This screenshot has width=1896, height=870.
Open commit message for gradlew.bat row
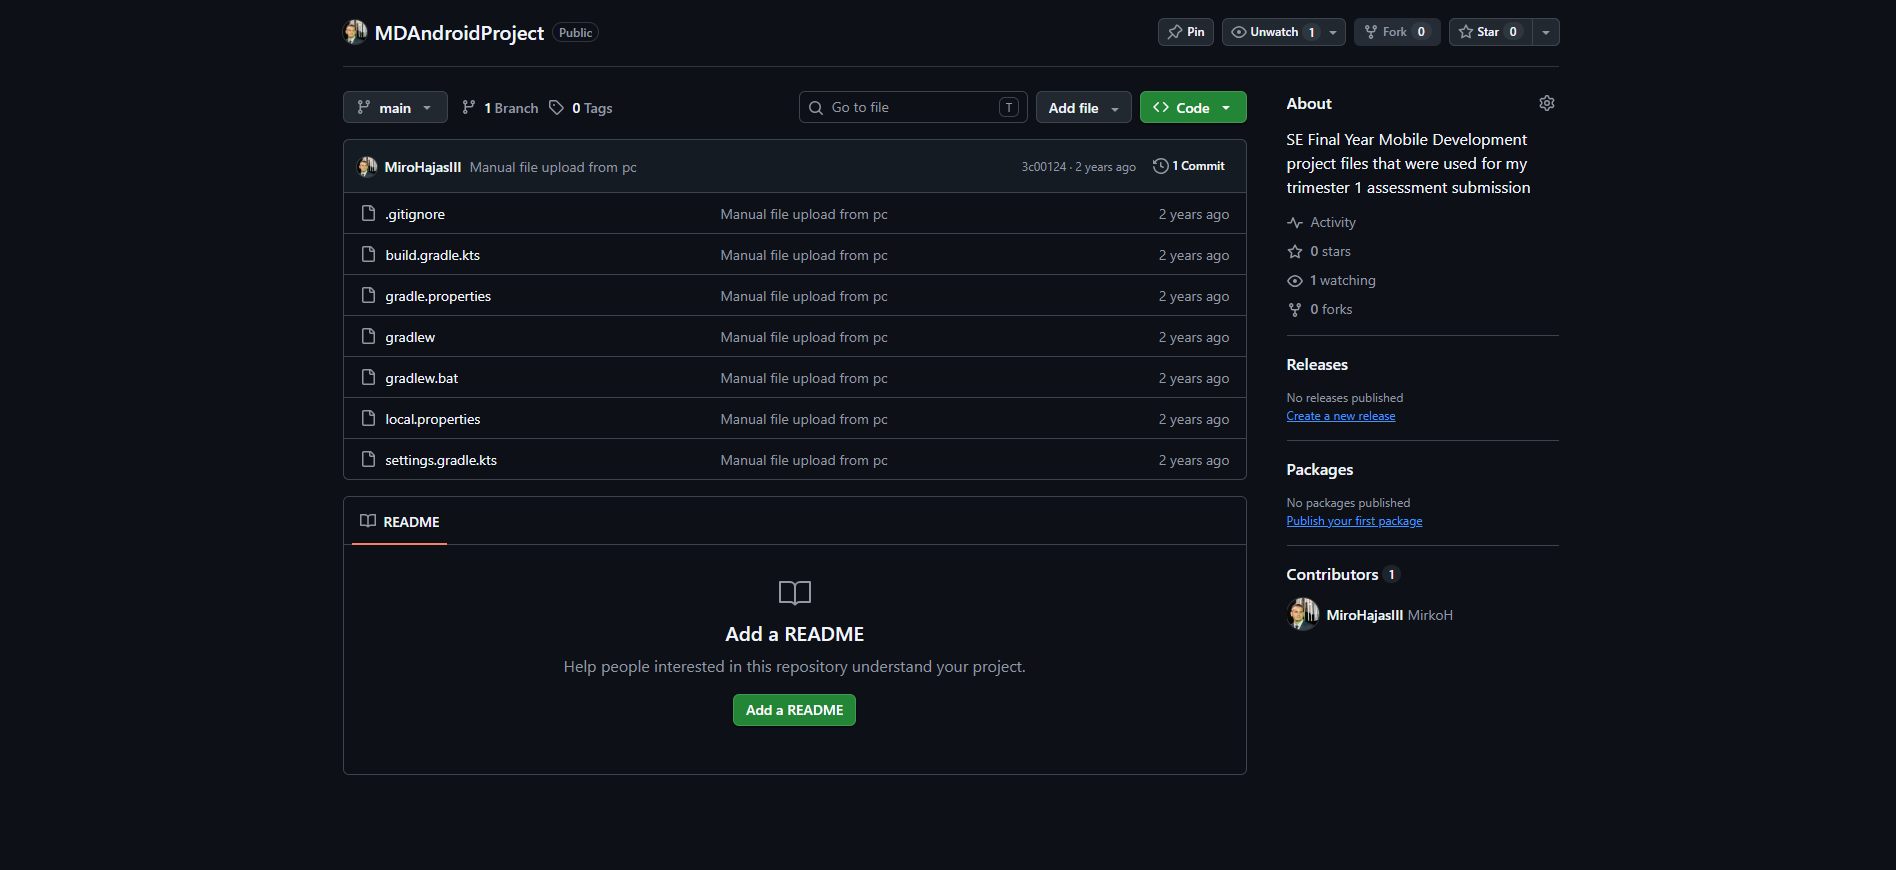pos(804,378)
